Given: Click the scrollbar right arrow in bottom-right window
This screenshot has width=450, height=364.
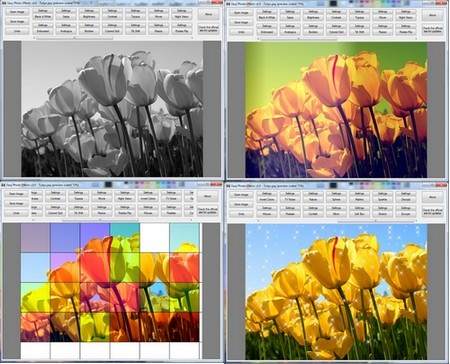Looking at the screenshot, I should pyautogui.click(x=417, y=221).
